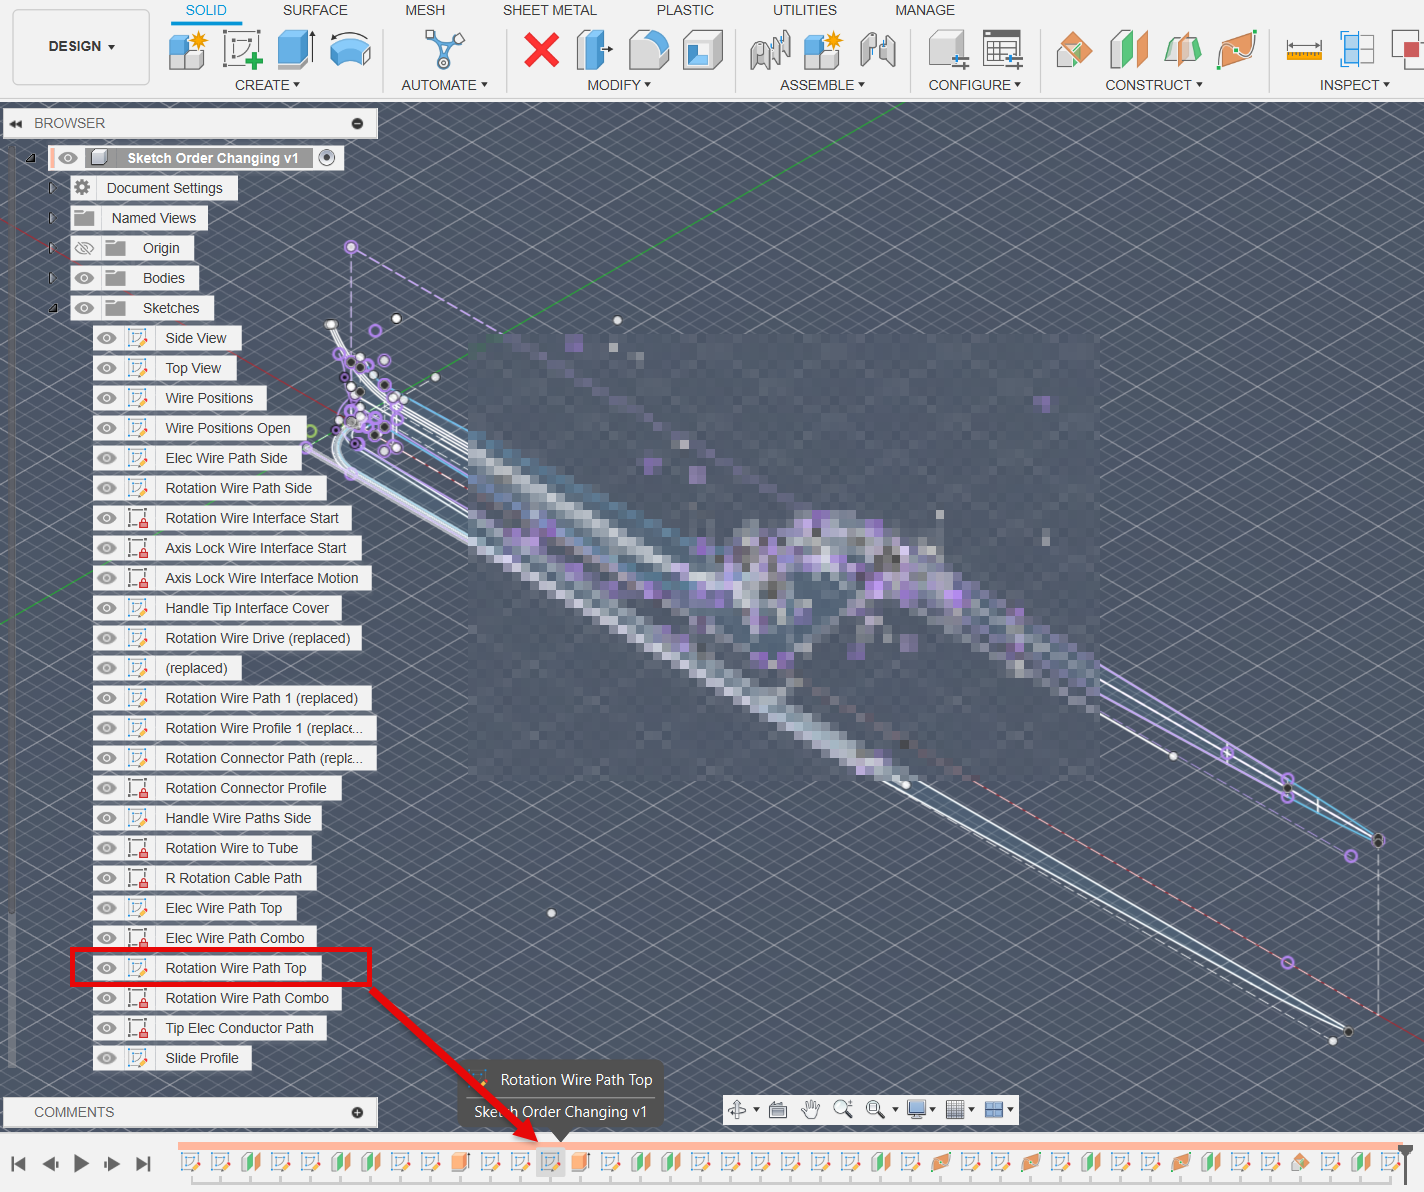This screenshot has width=1424, height=1192.
Task: Open the Display Settings dropdown arrow
Action: pos(931,1109)
